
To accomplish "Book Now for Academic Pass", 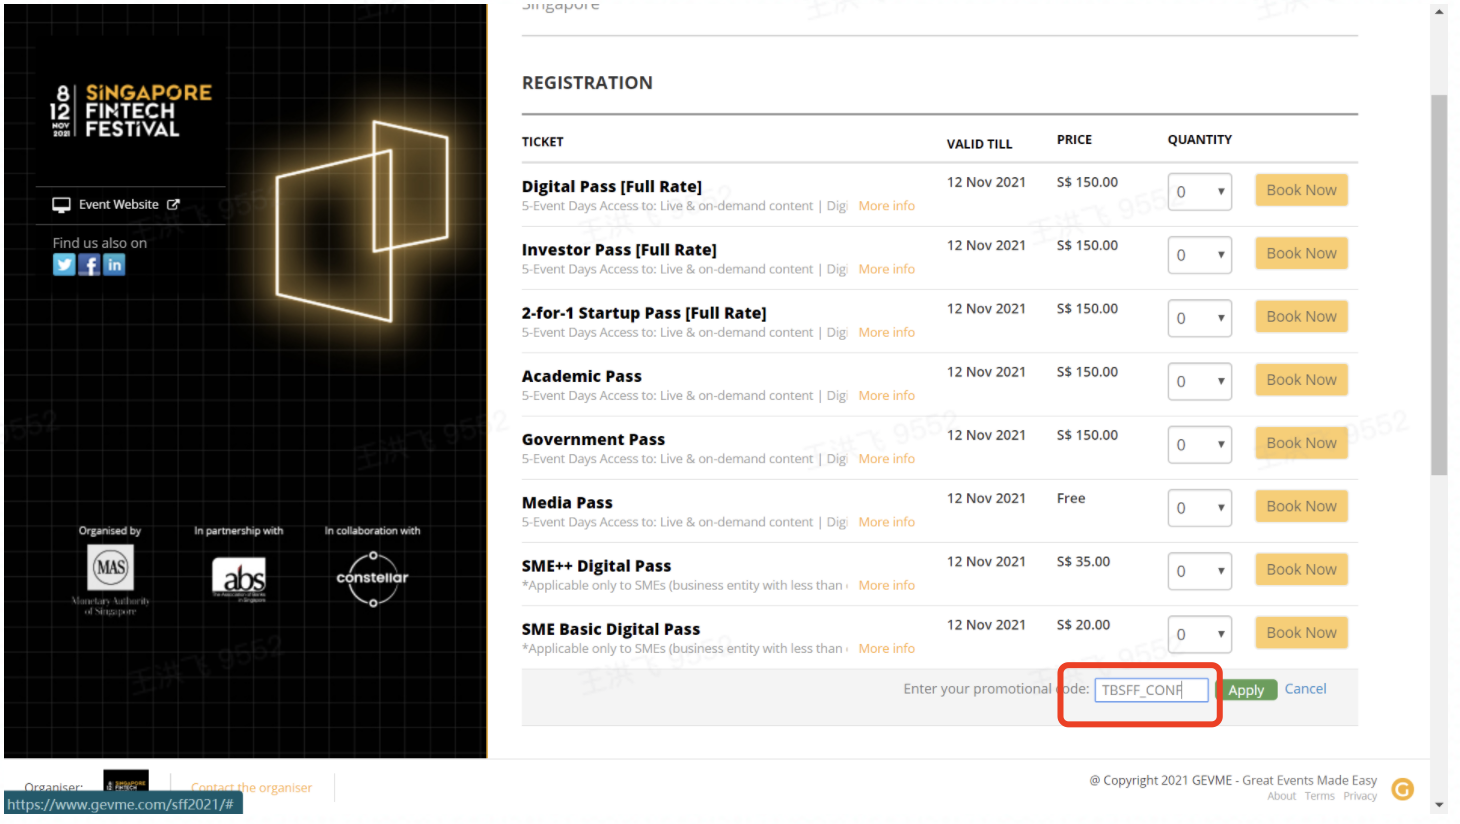I will click(1301, 380).
